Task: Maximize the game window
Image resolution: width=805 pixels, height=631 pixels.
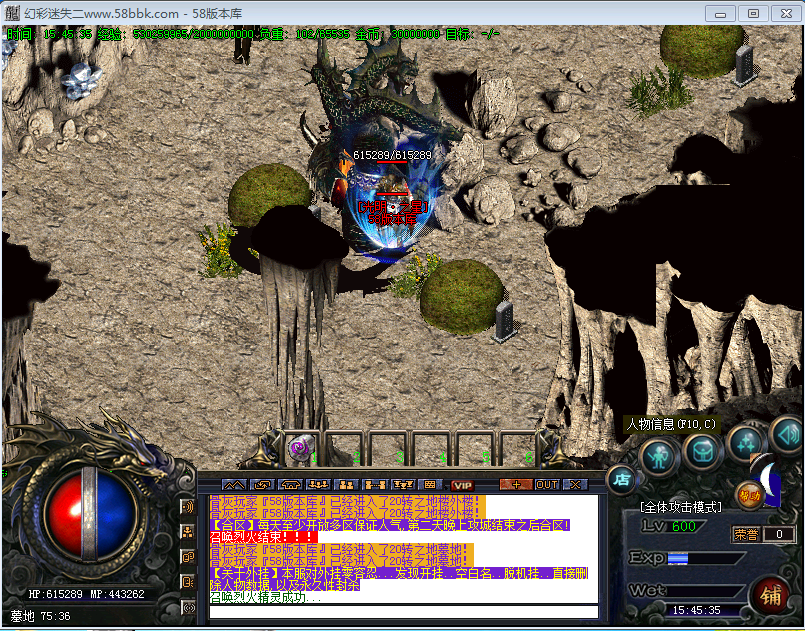Action: [x=753, y=13]
